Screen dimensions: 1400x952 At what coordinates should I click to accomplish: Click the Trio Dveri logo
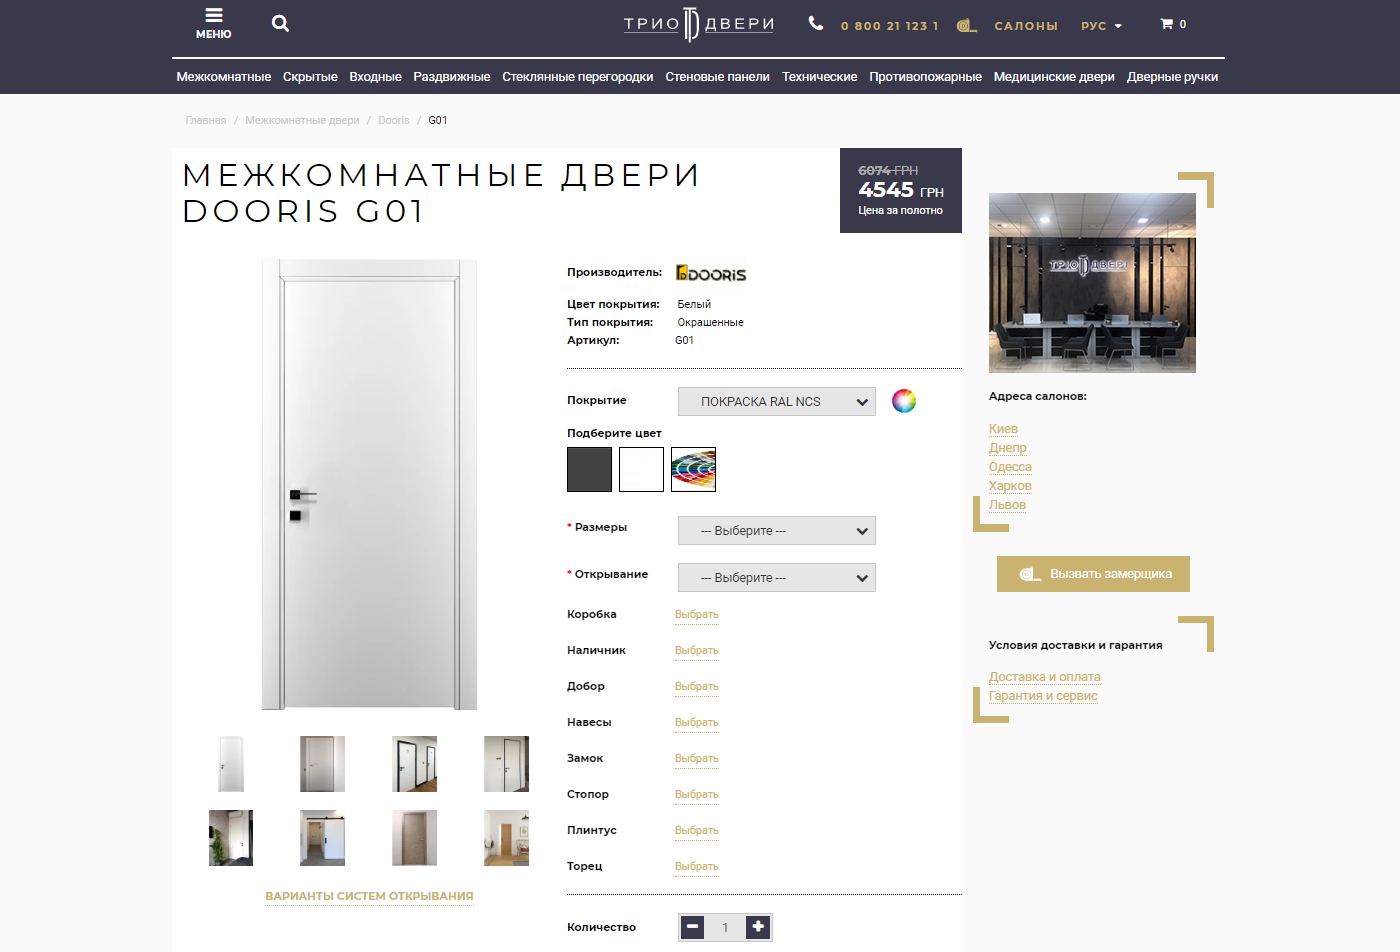pos(698,25)
